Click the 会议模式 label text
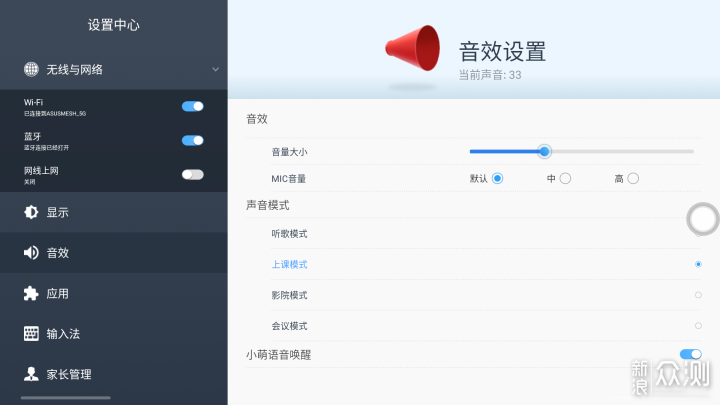Viewport: 720px width, 405px height. [289, 326]
